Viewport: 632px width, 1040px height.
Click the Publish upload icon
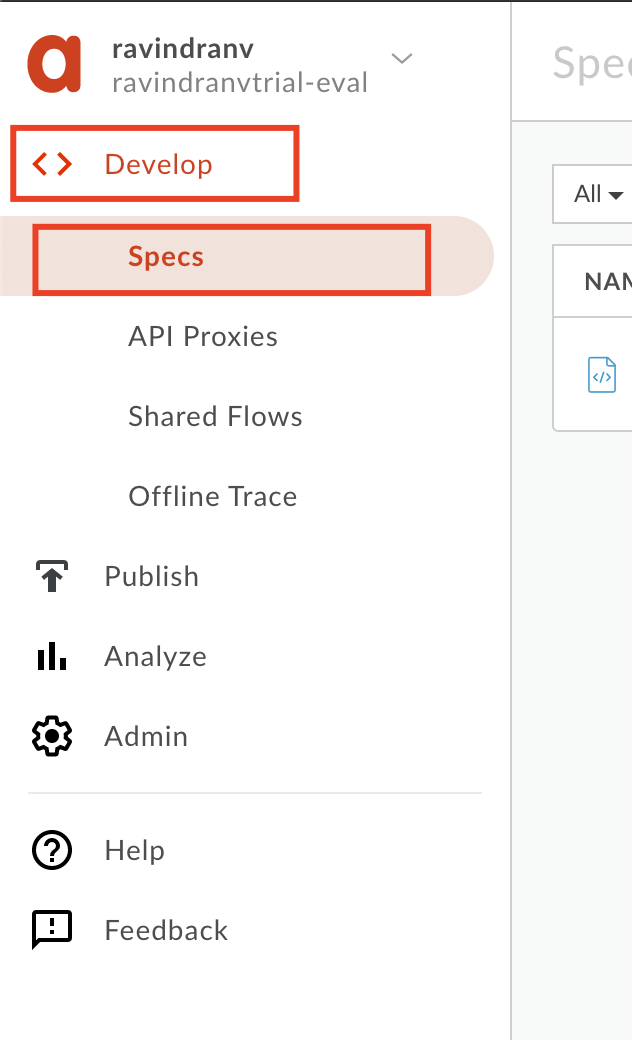point(52,576)
